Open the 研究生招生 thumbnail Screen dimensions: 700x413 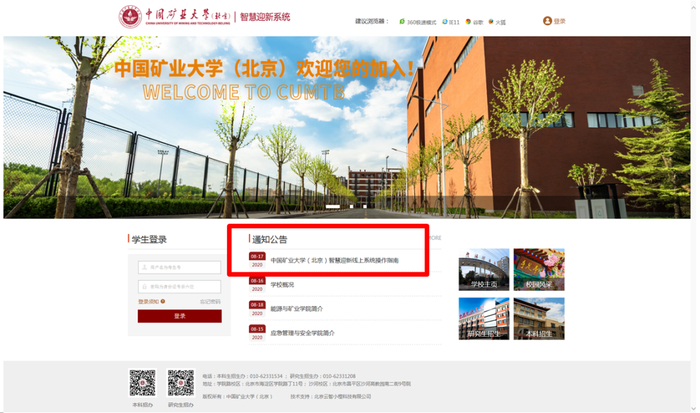pos(484,319)
